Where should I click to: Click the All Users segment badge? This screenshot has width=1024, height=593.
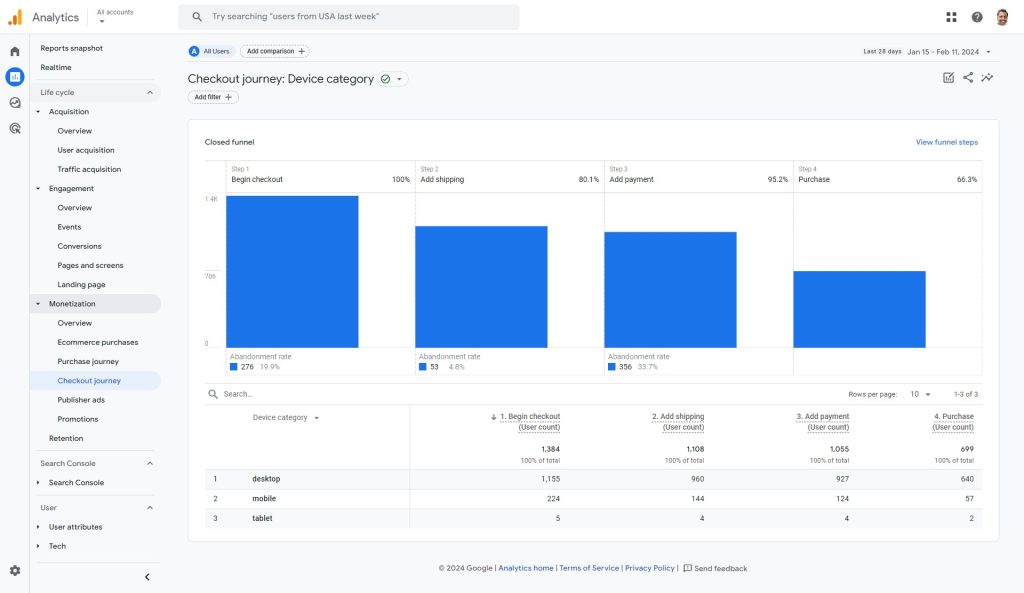(210, 51)
